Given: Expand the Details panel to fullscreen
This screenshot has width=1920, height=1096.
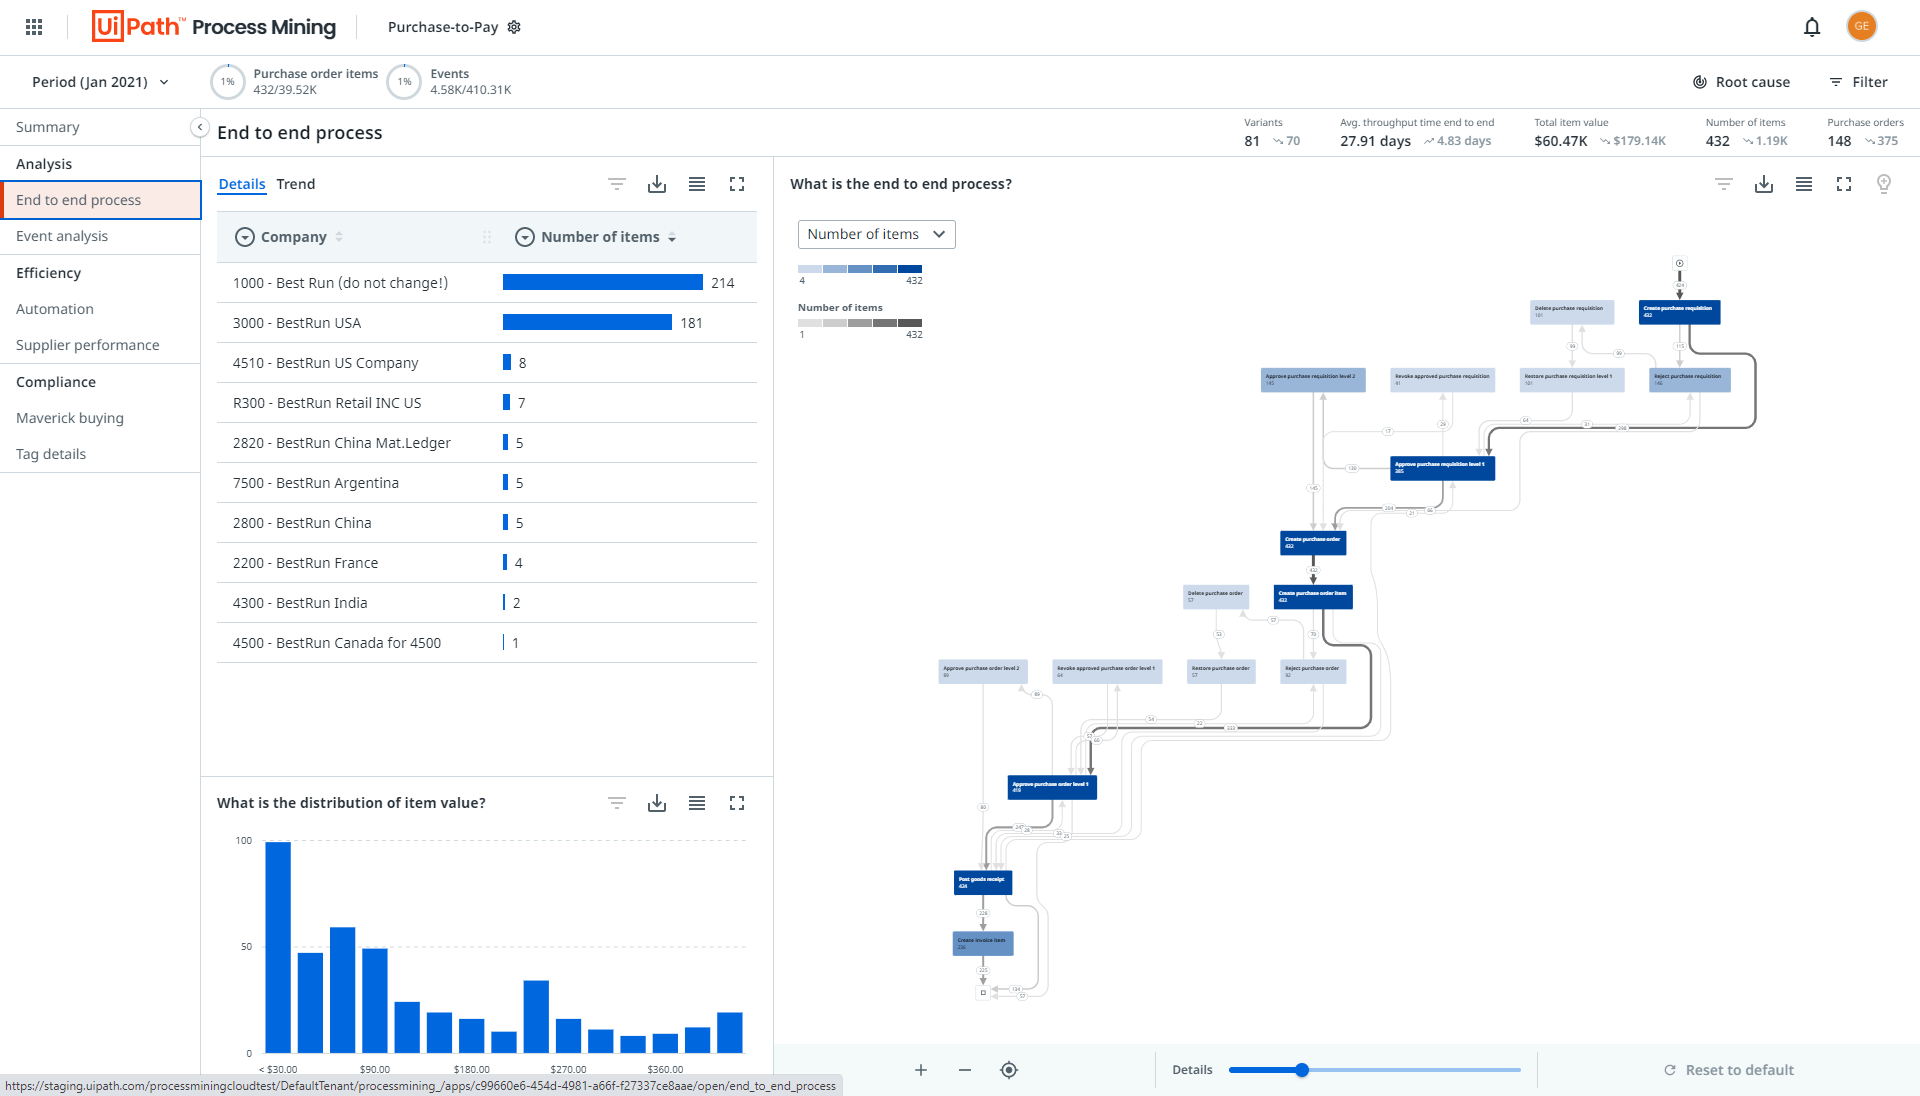Looking at the screenshot, I should 737,184.
